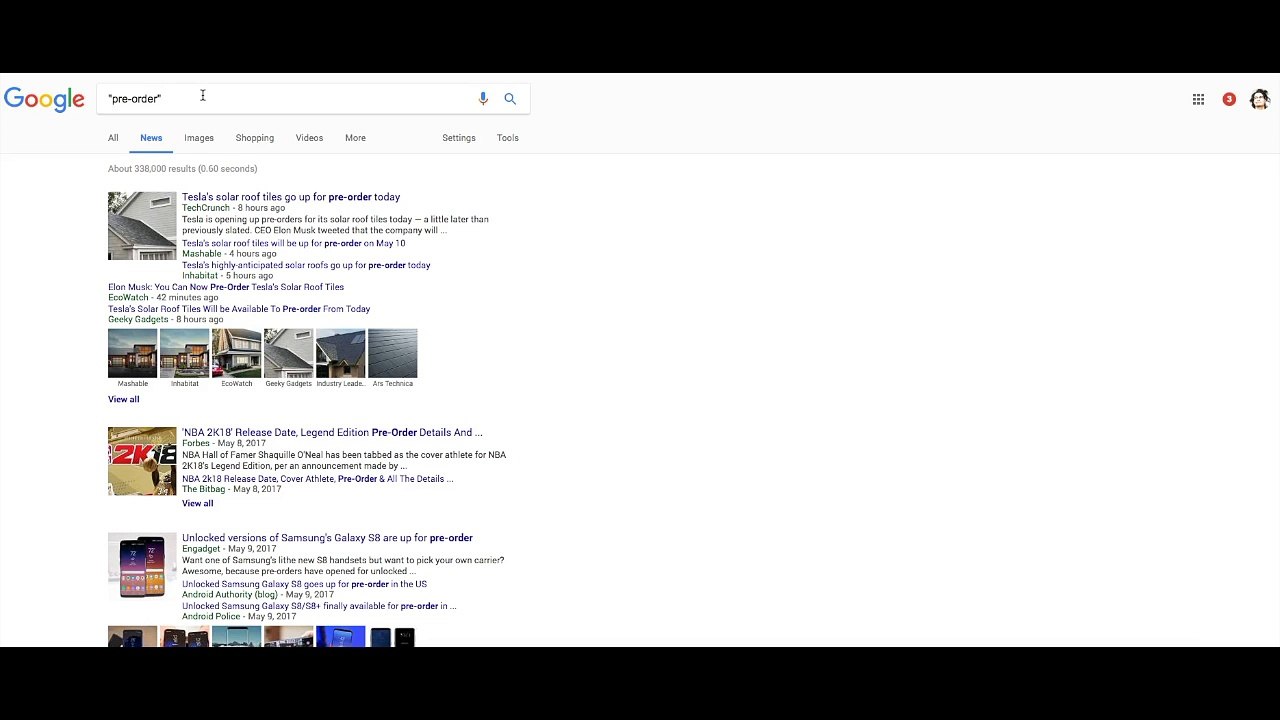Open search Tools

508,138
